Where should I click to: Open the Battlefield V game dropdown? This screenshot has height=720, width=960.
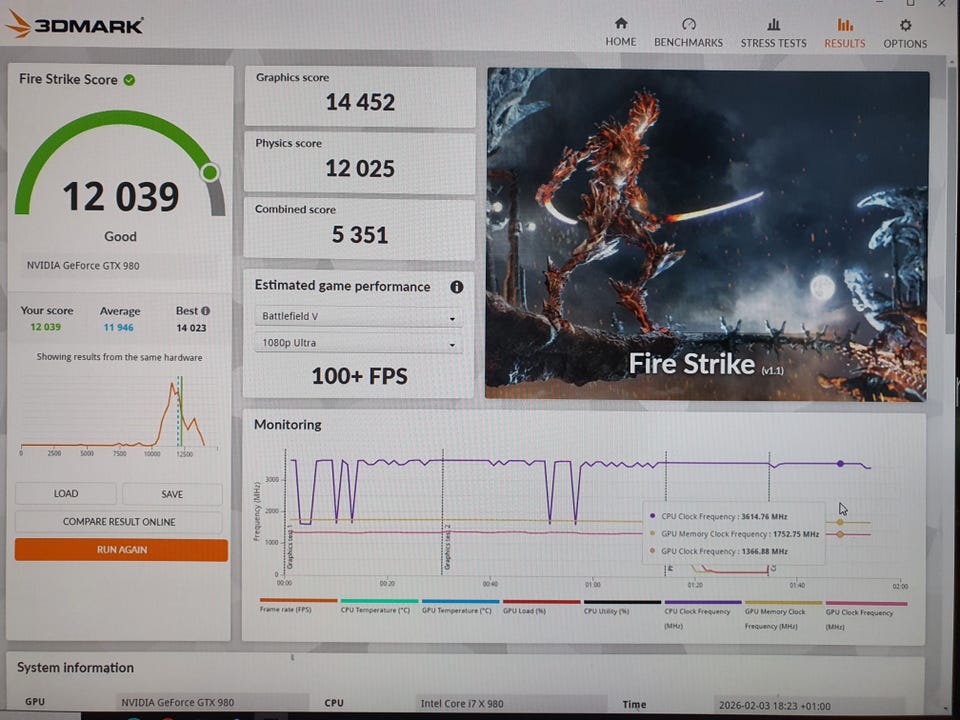pos(358,317)
